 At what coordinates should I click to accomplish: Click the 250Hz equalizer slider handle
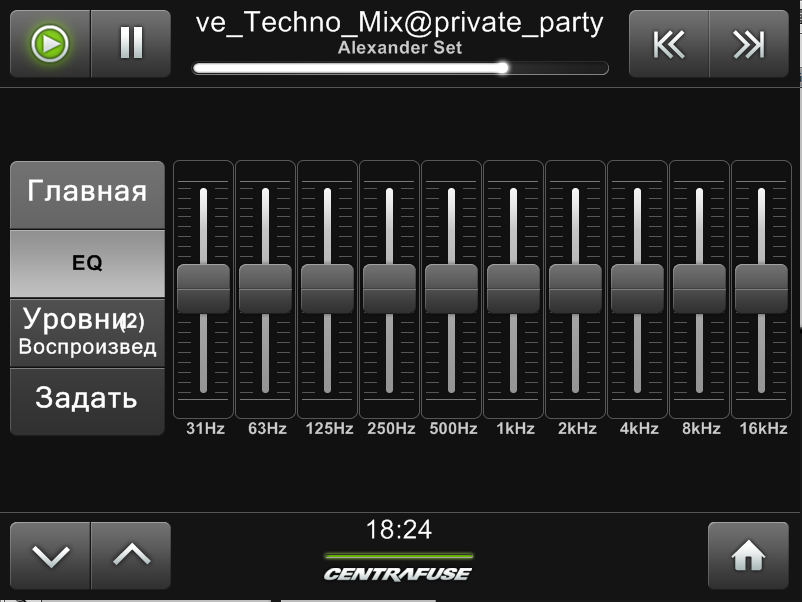[389, 289]
